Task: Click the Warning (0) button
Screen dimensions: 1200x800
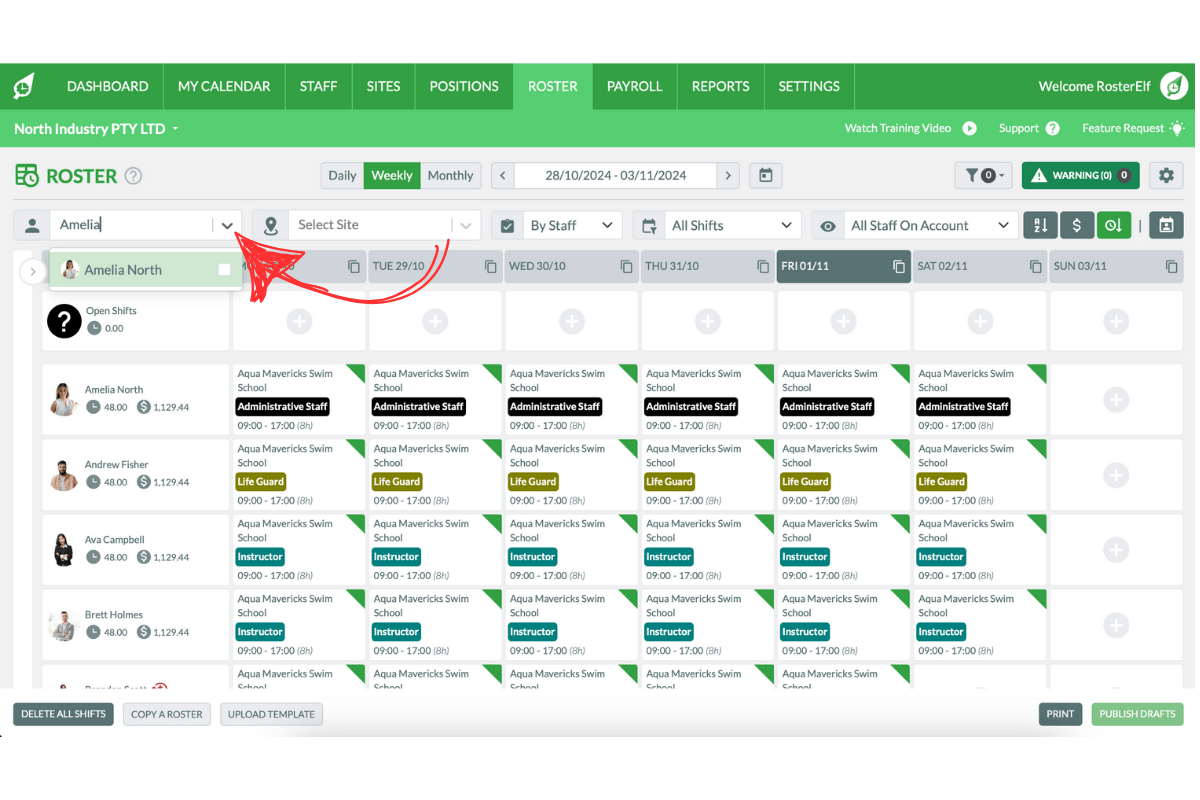Action: click(1080, 175)
